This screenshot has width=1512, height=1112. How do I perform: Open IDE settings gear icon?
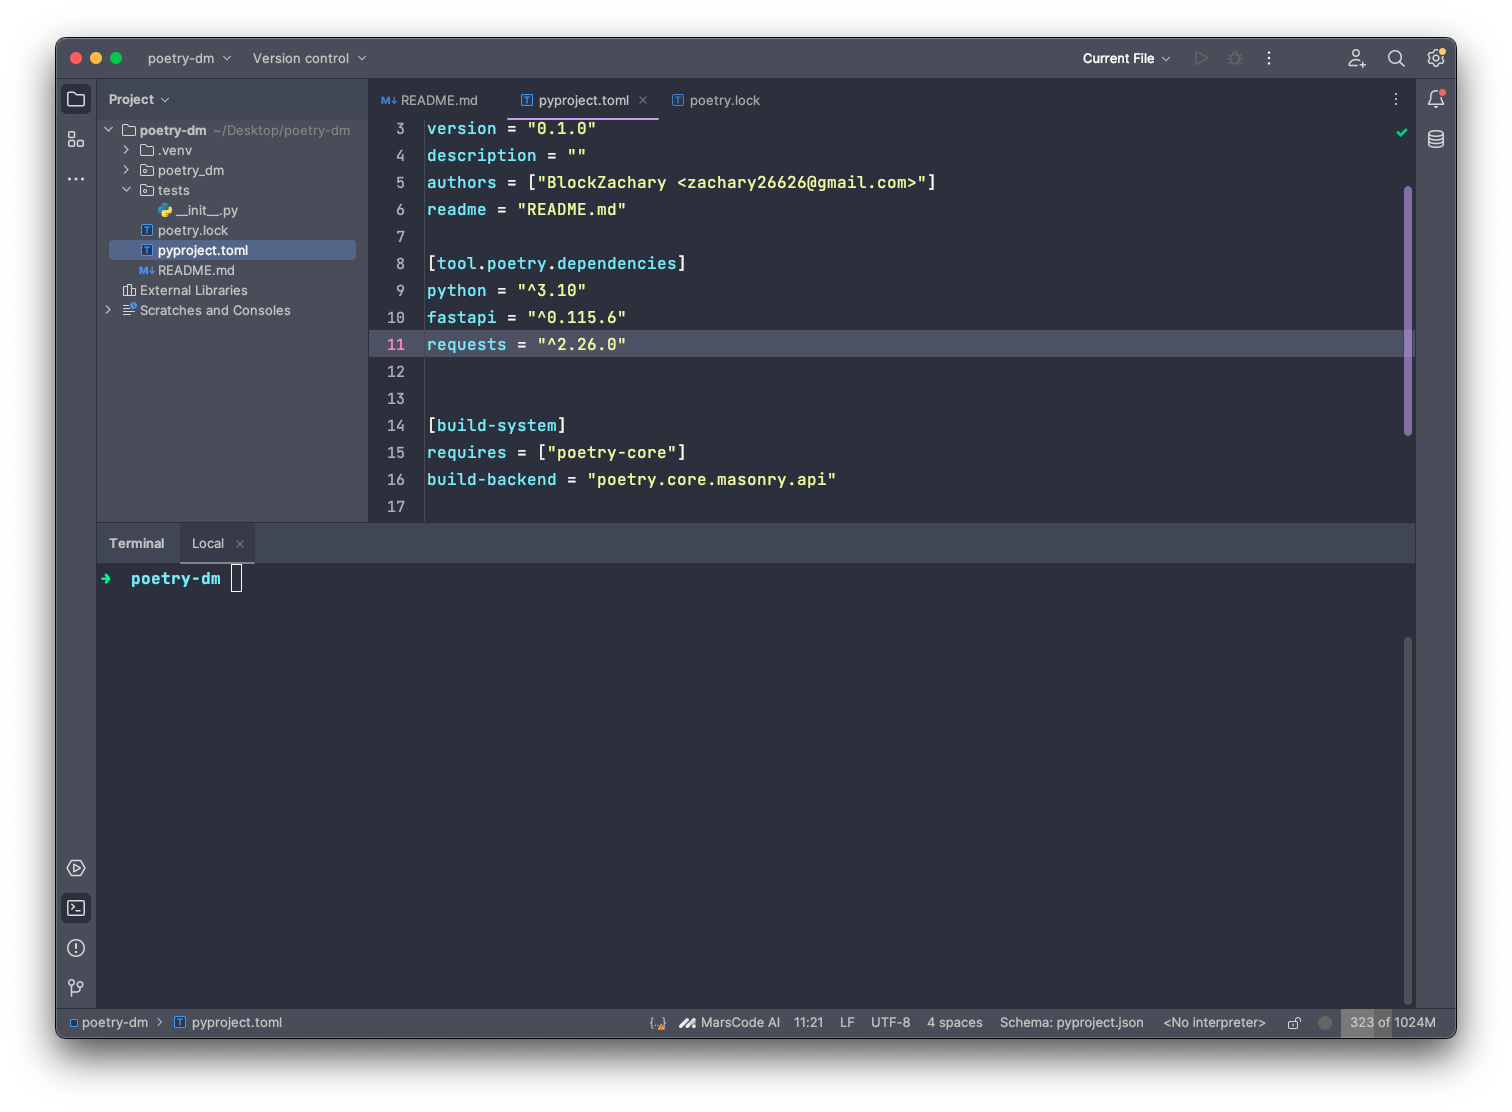(1436, 58)
